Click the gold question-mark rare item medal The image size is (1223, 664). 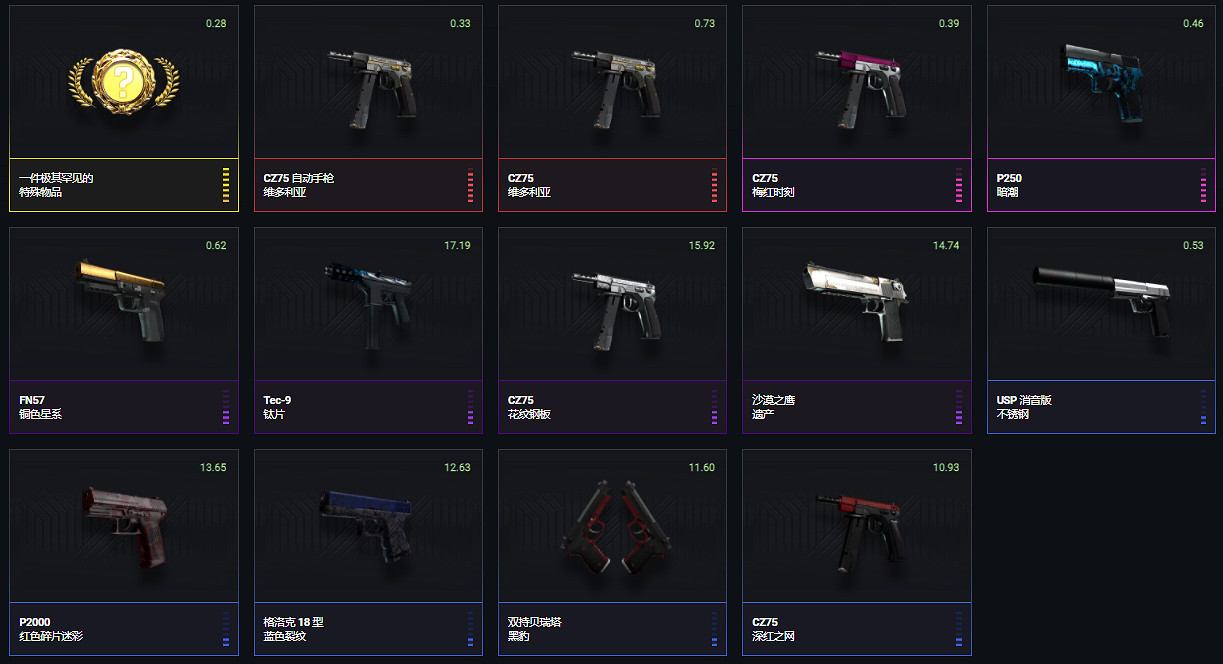(x=123, y=81)
